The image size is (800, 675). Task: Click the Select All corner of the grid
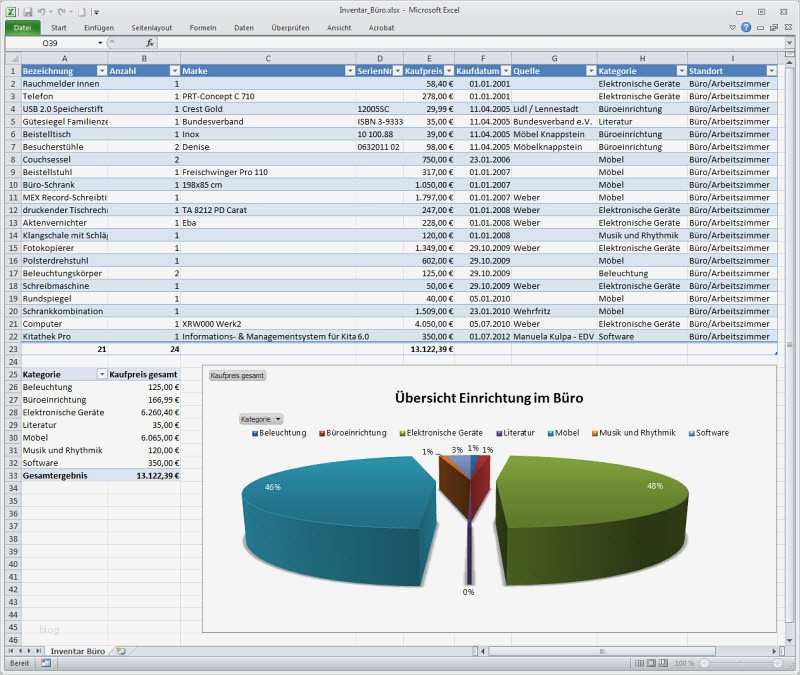[x=13, y=59]
